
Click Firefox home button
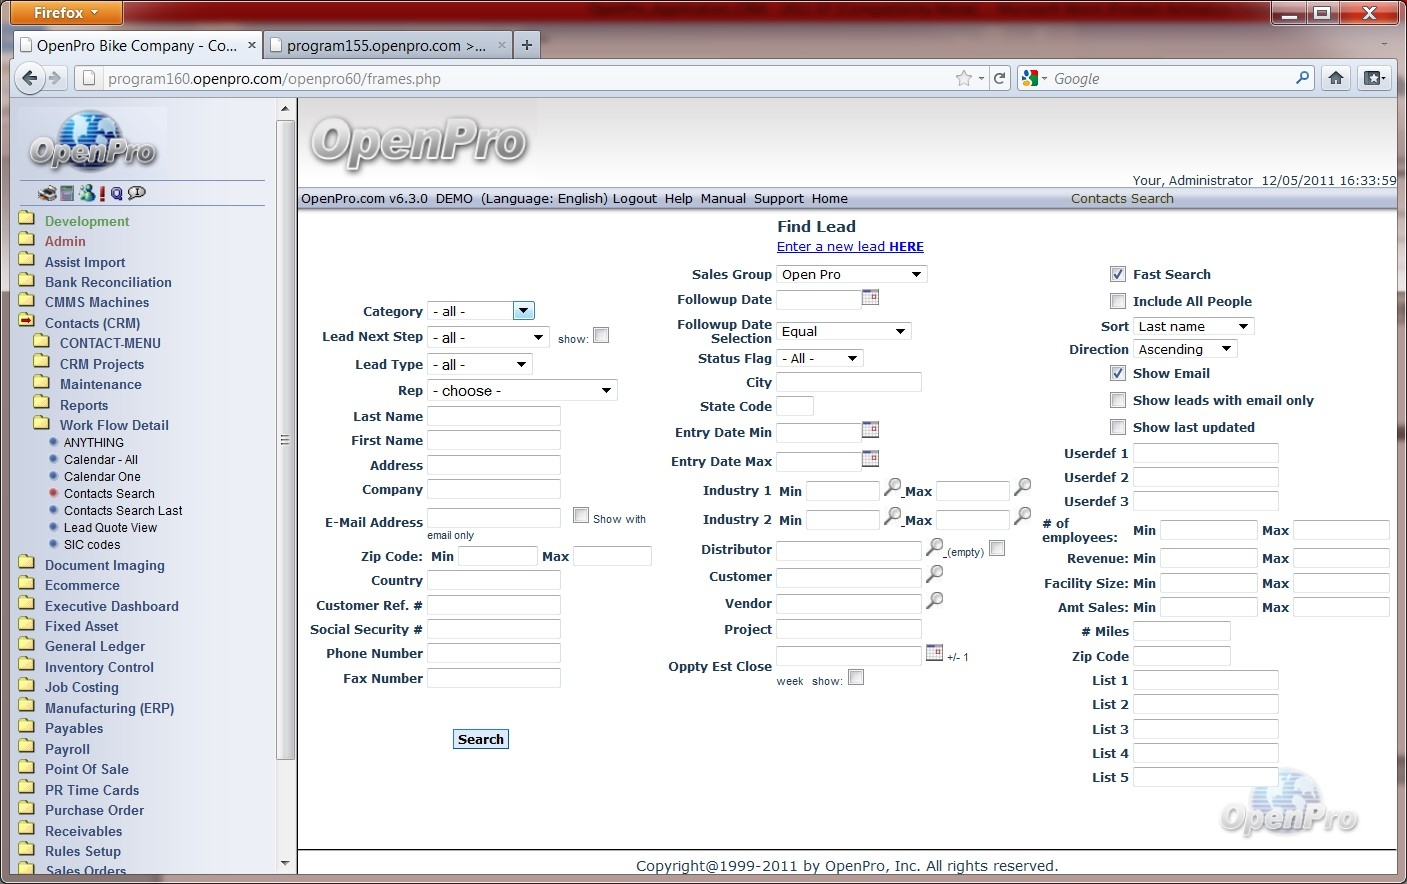coord(1335,78)
